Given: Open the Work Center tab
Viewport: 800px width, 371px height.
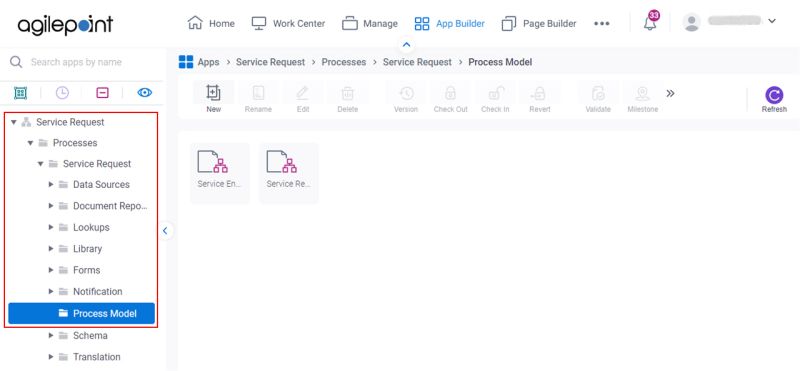Looking at the screenshot, I should pyautogui.click(x=288, y=23).
